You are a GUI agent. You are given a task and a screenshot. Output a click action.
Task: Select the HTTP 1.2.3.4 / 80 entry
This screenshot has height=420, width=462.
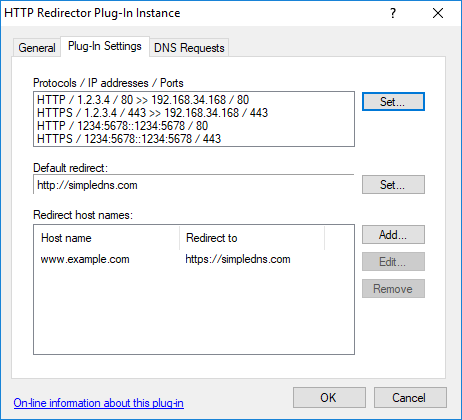coord(143,100)
